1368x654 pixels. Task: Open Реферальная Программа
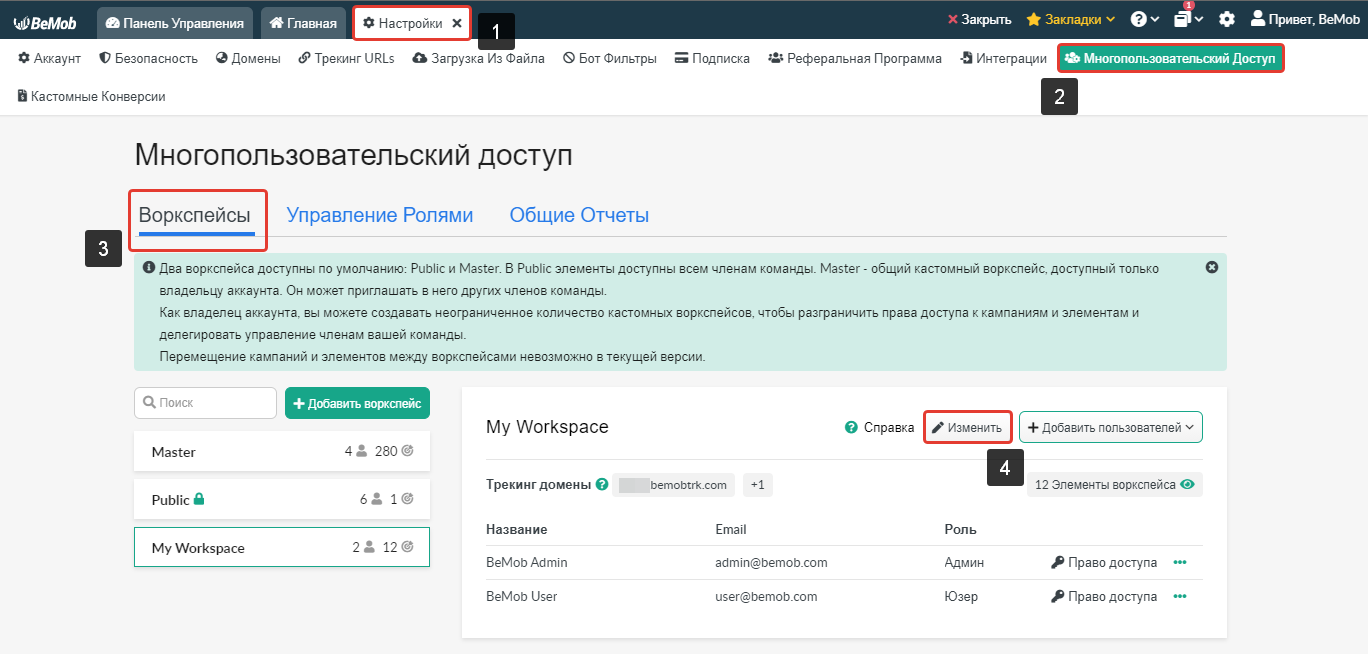point(855,58)
